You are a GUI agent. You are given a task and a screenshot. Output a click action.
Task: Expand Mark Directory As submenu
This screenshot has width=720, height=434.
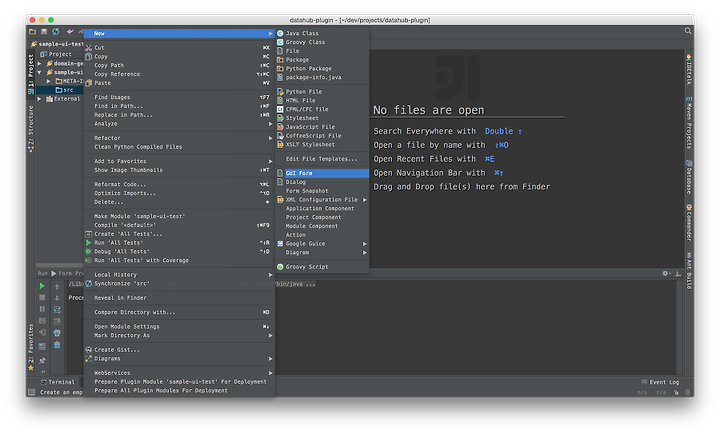179,335
